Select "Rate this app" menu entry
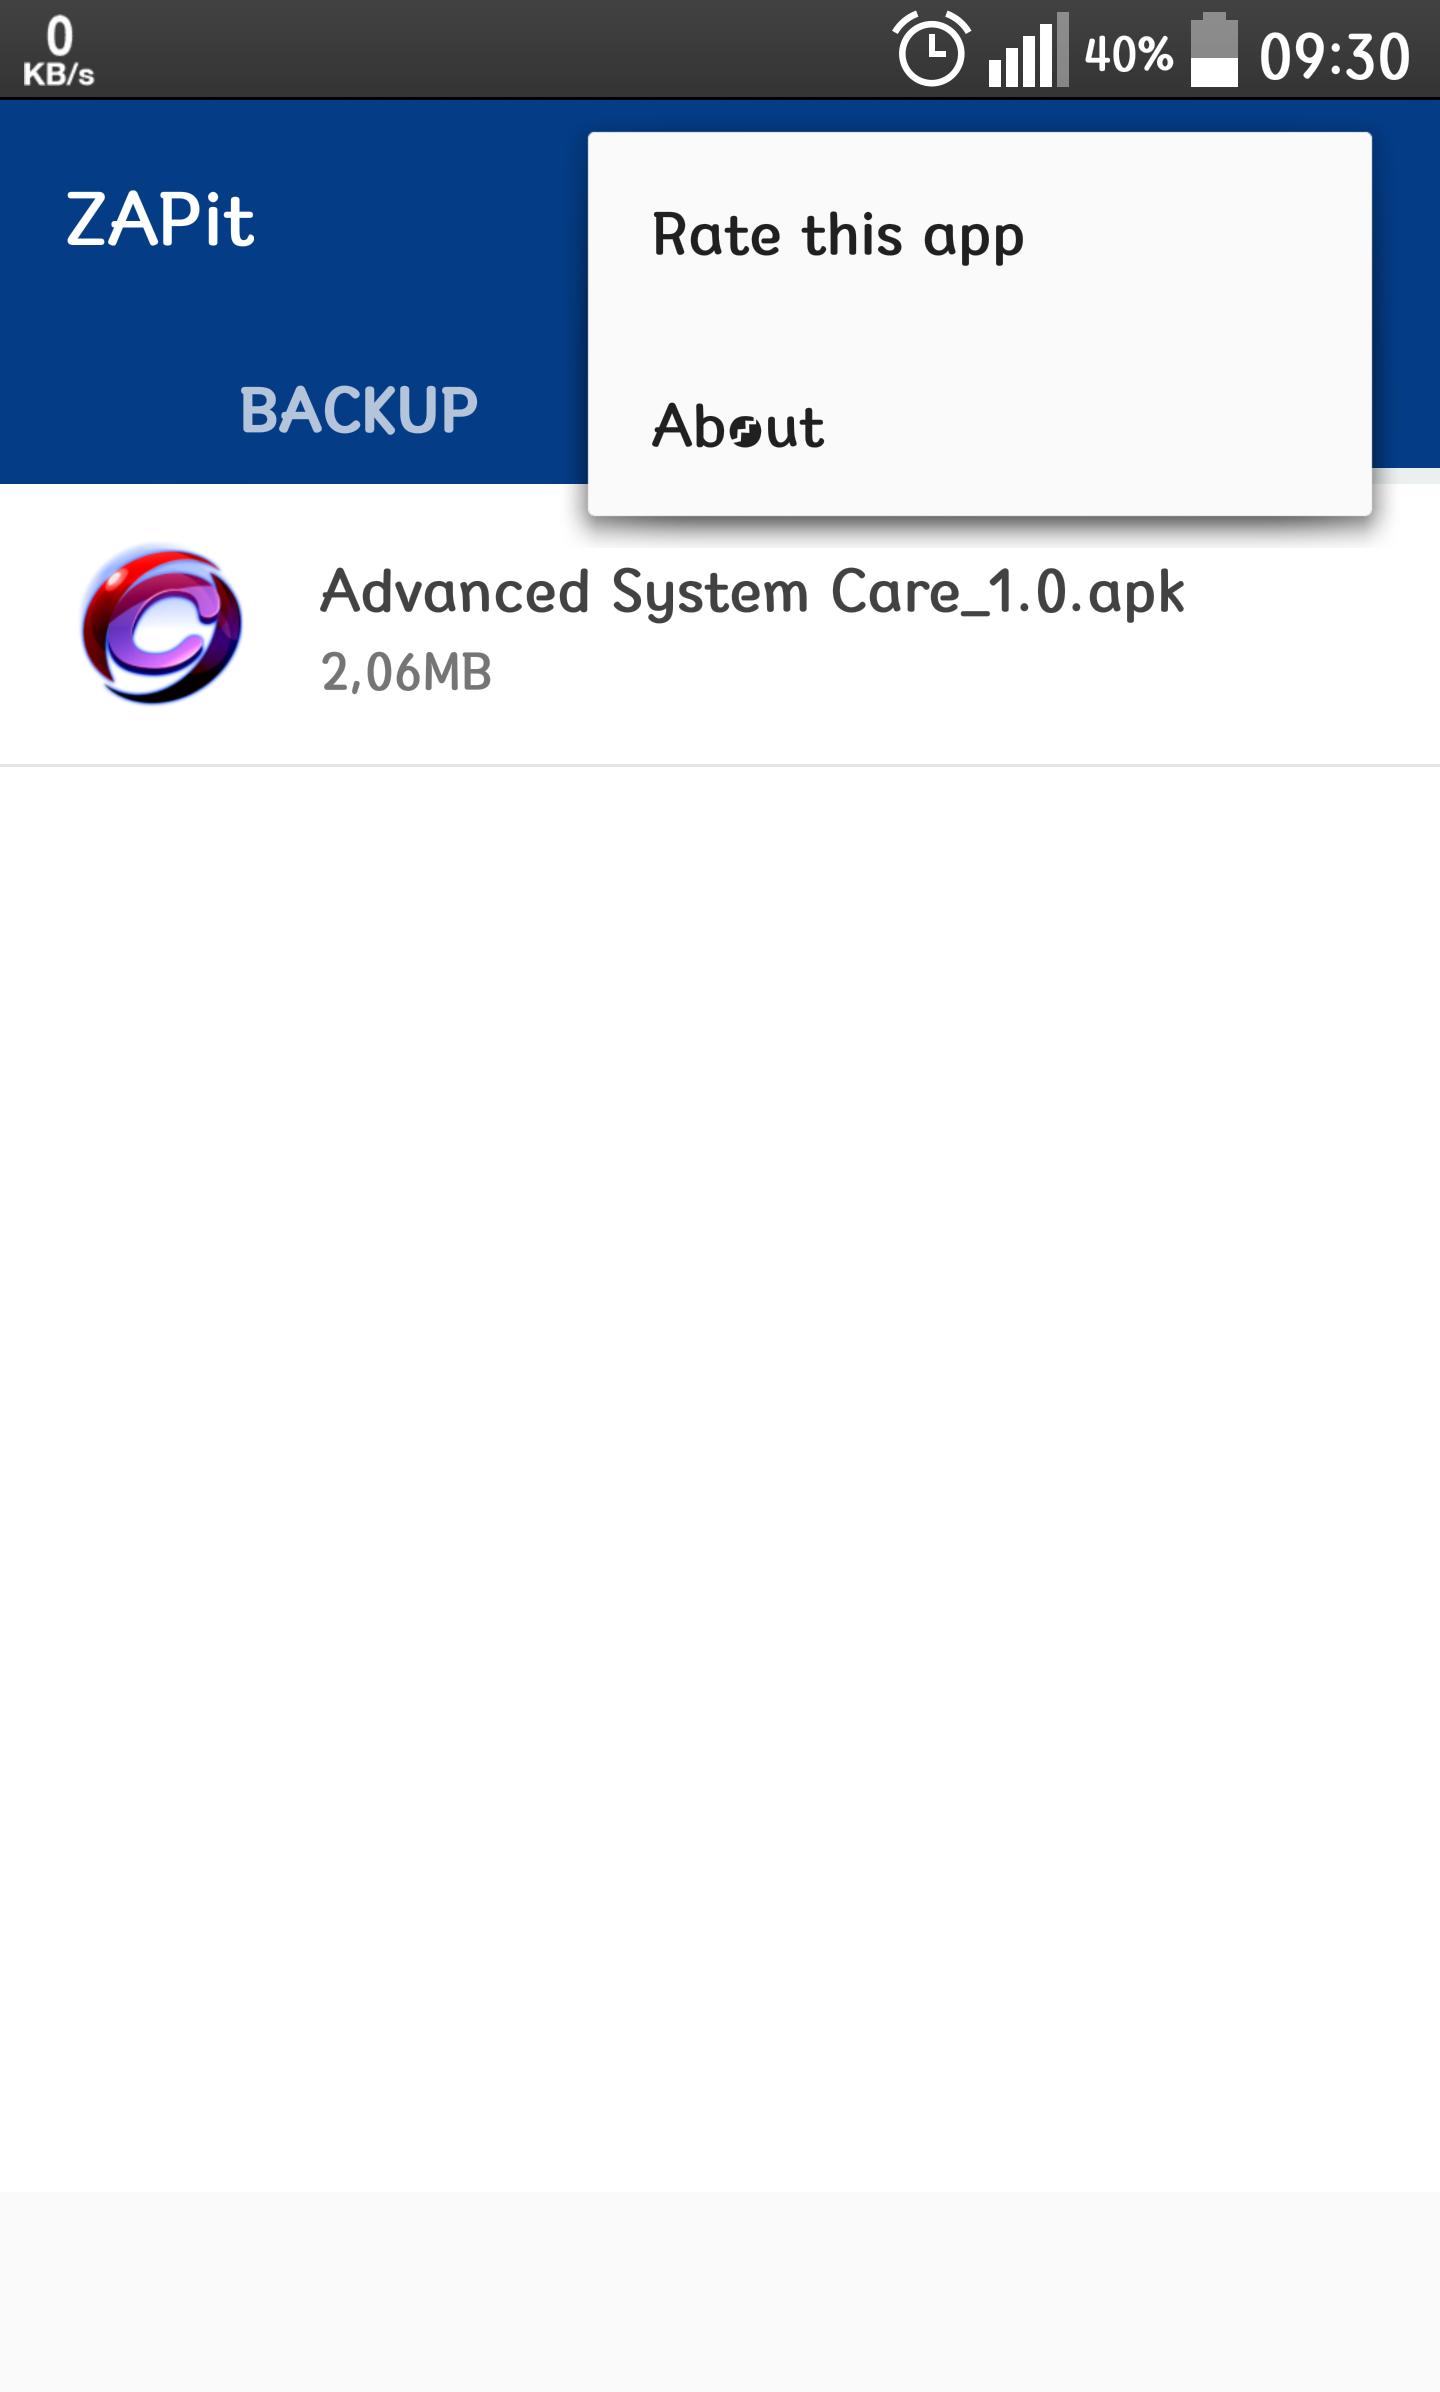Viewport: 1440px width, 2392px height. 979,236
